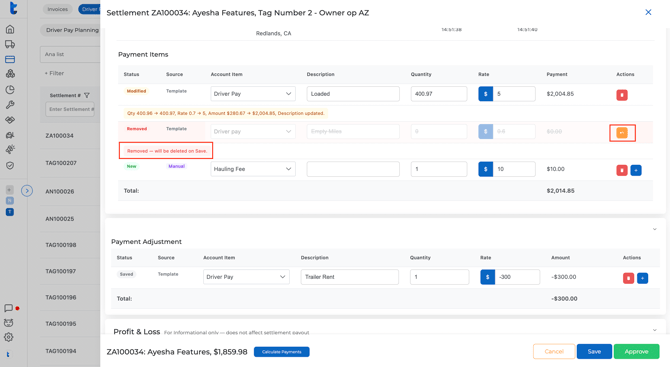Viewport: 670px width, 367px height.
Task: Click the Save button
Action: (x=594, y=351)
